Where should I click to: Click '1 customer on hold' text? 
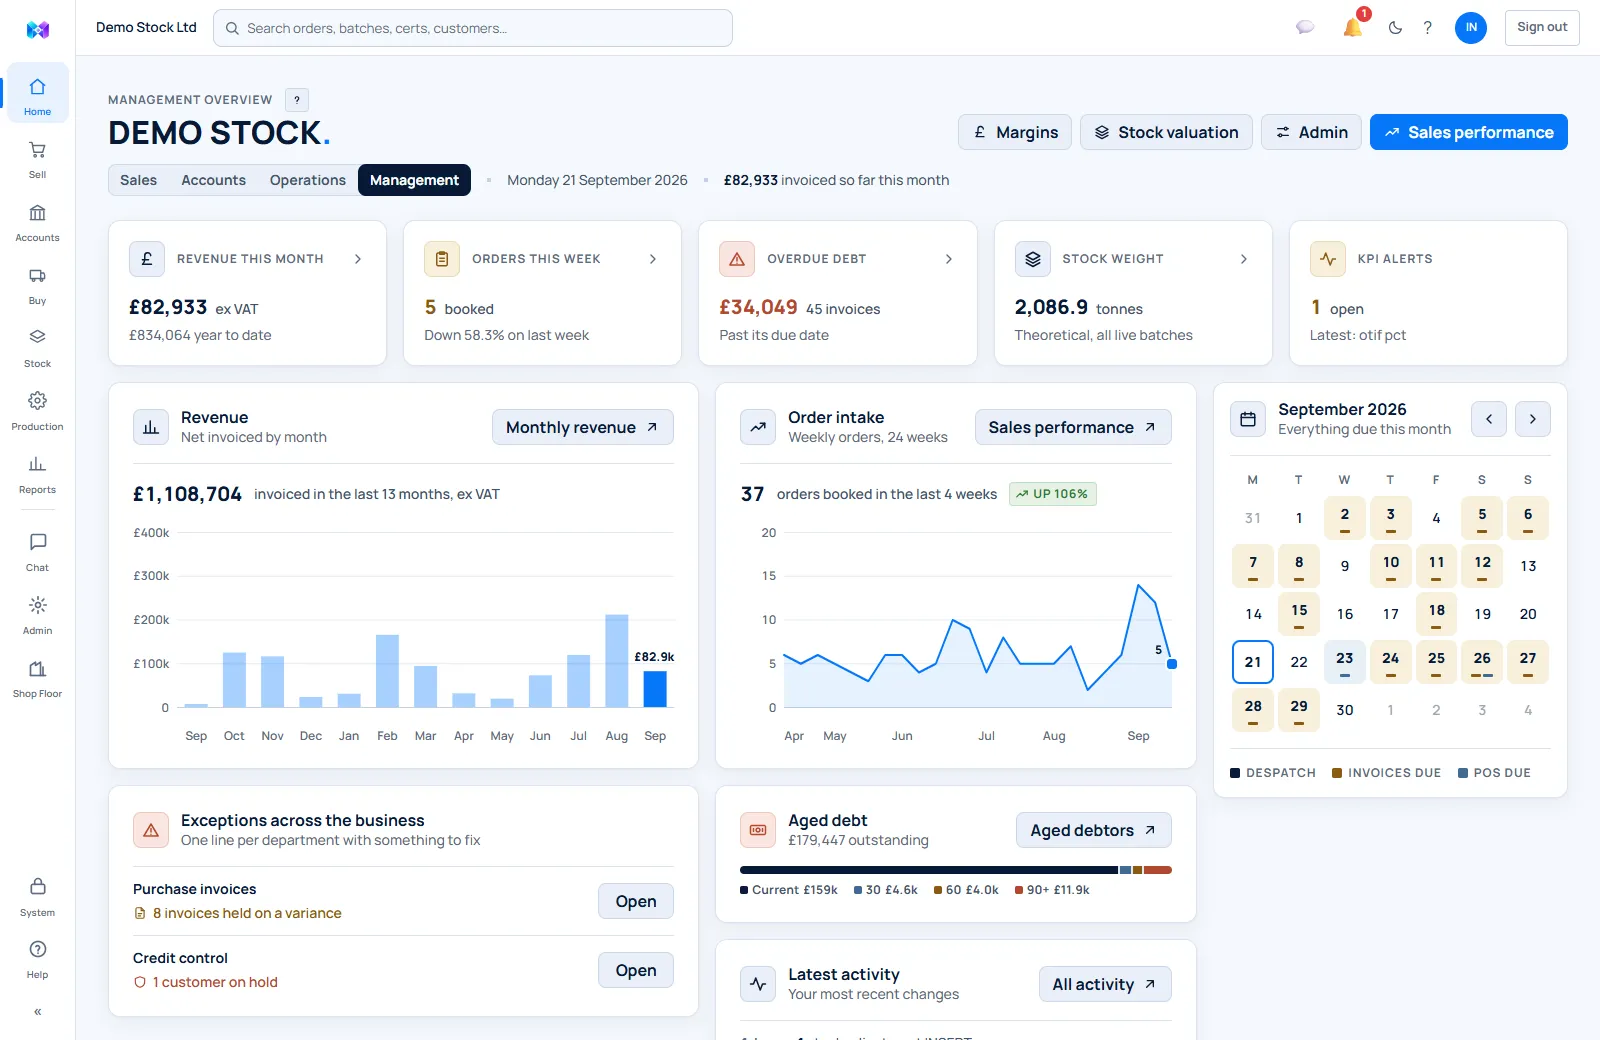click(x=215, y=982)
